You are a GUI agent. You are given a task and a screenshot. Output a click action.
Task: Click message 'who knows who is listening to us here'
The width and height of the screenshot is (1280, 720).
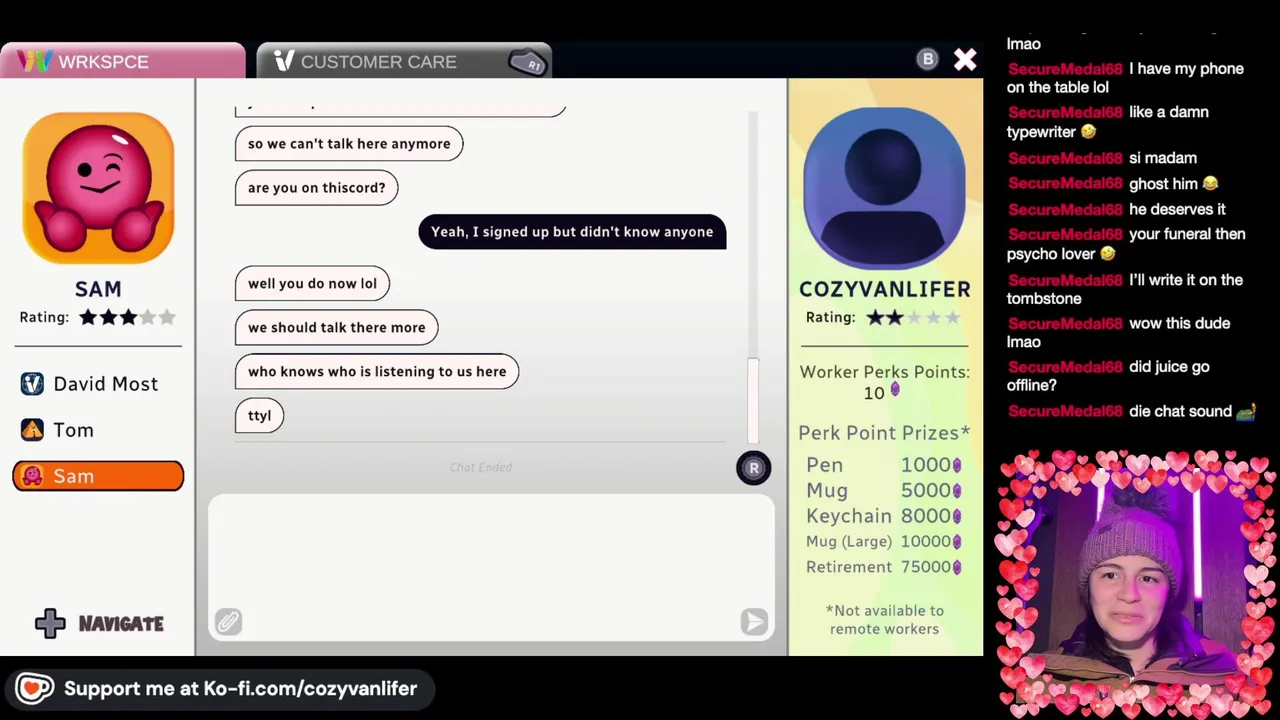(377, 372)
